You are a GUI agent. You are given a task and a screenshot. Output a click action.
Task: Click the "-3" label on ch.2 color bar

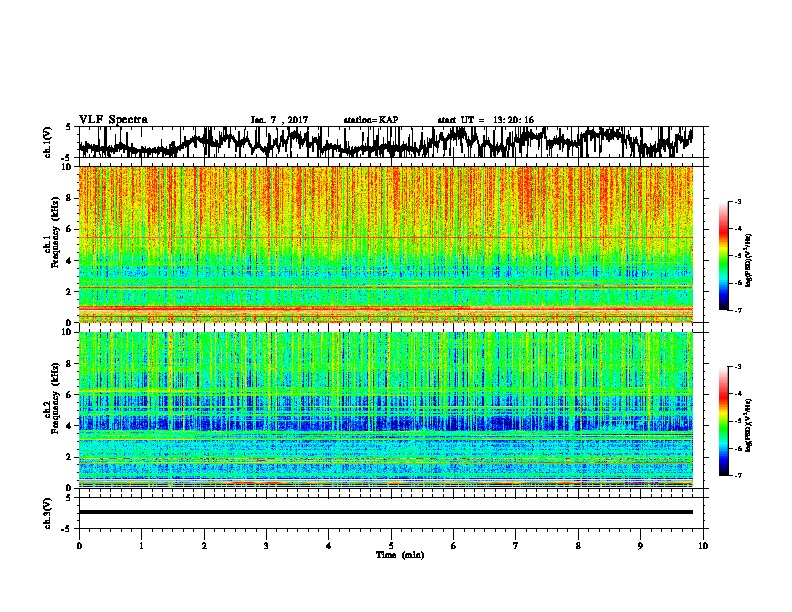pos(737,367)
